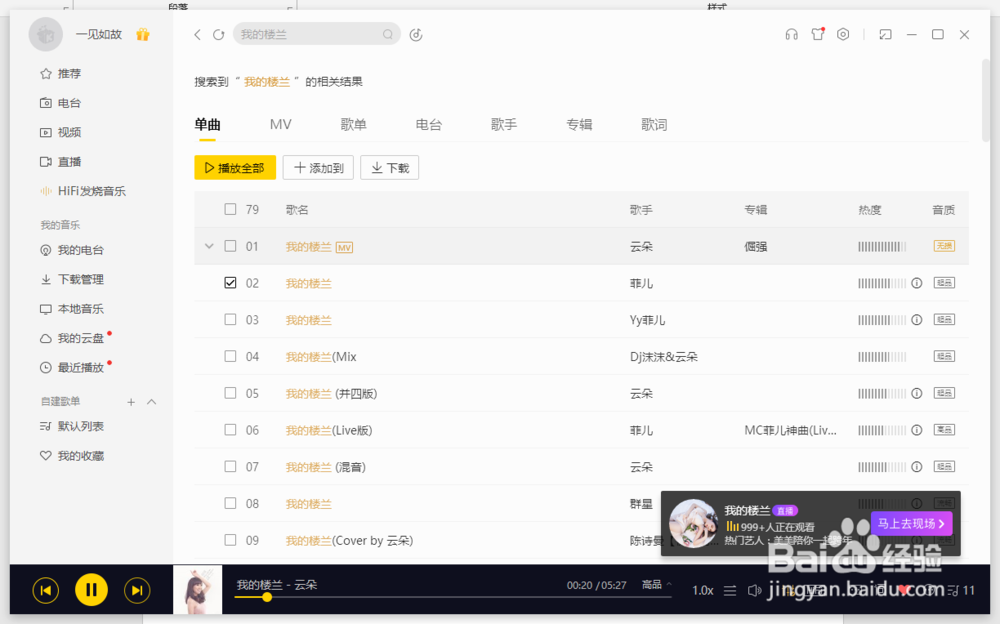Open the 直播 live section
The width and height of the screenshot is (1000, 624).
(61, 161)
